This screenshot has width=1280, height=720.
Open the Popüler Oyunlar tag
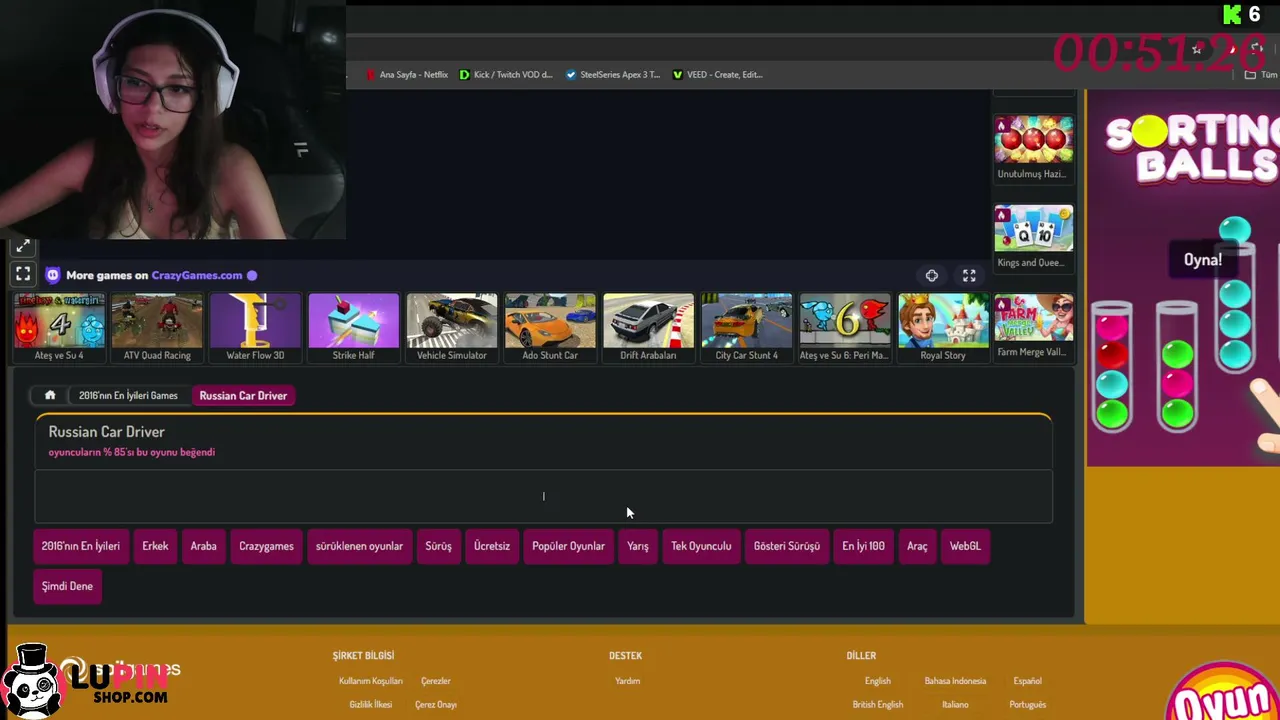pos(568,546)
